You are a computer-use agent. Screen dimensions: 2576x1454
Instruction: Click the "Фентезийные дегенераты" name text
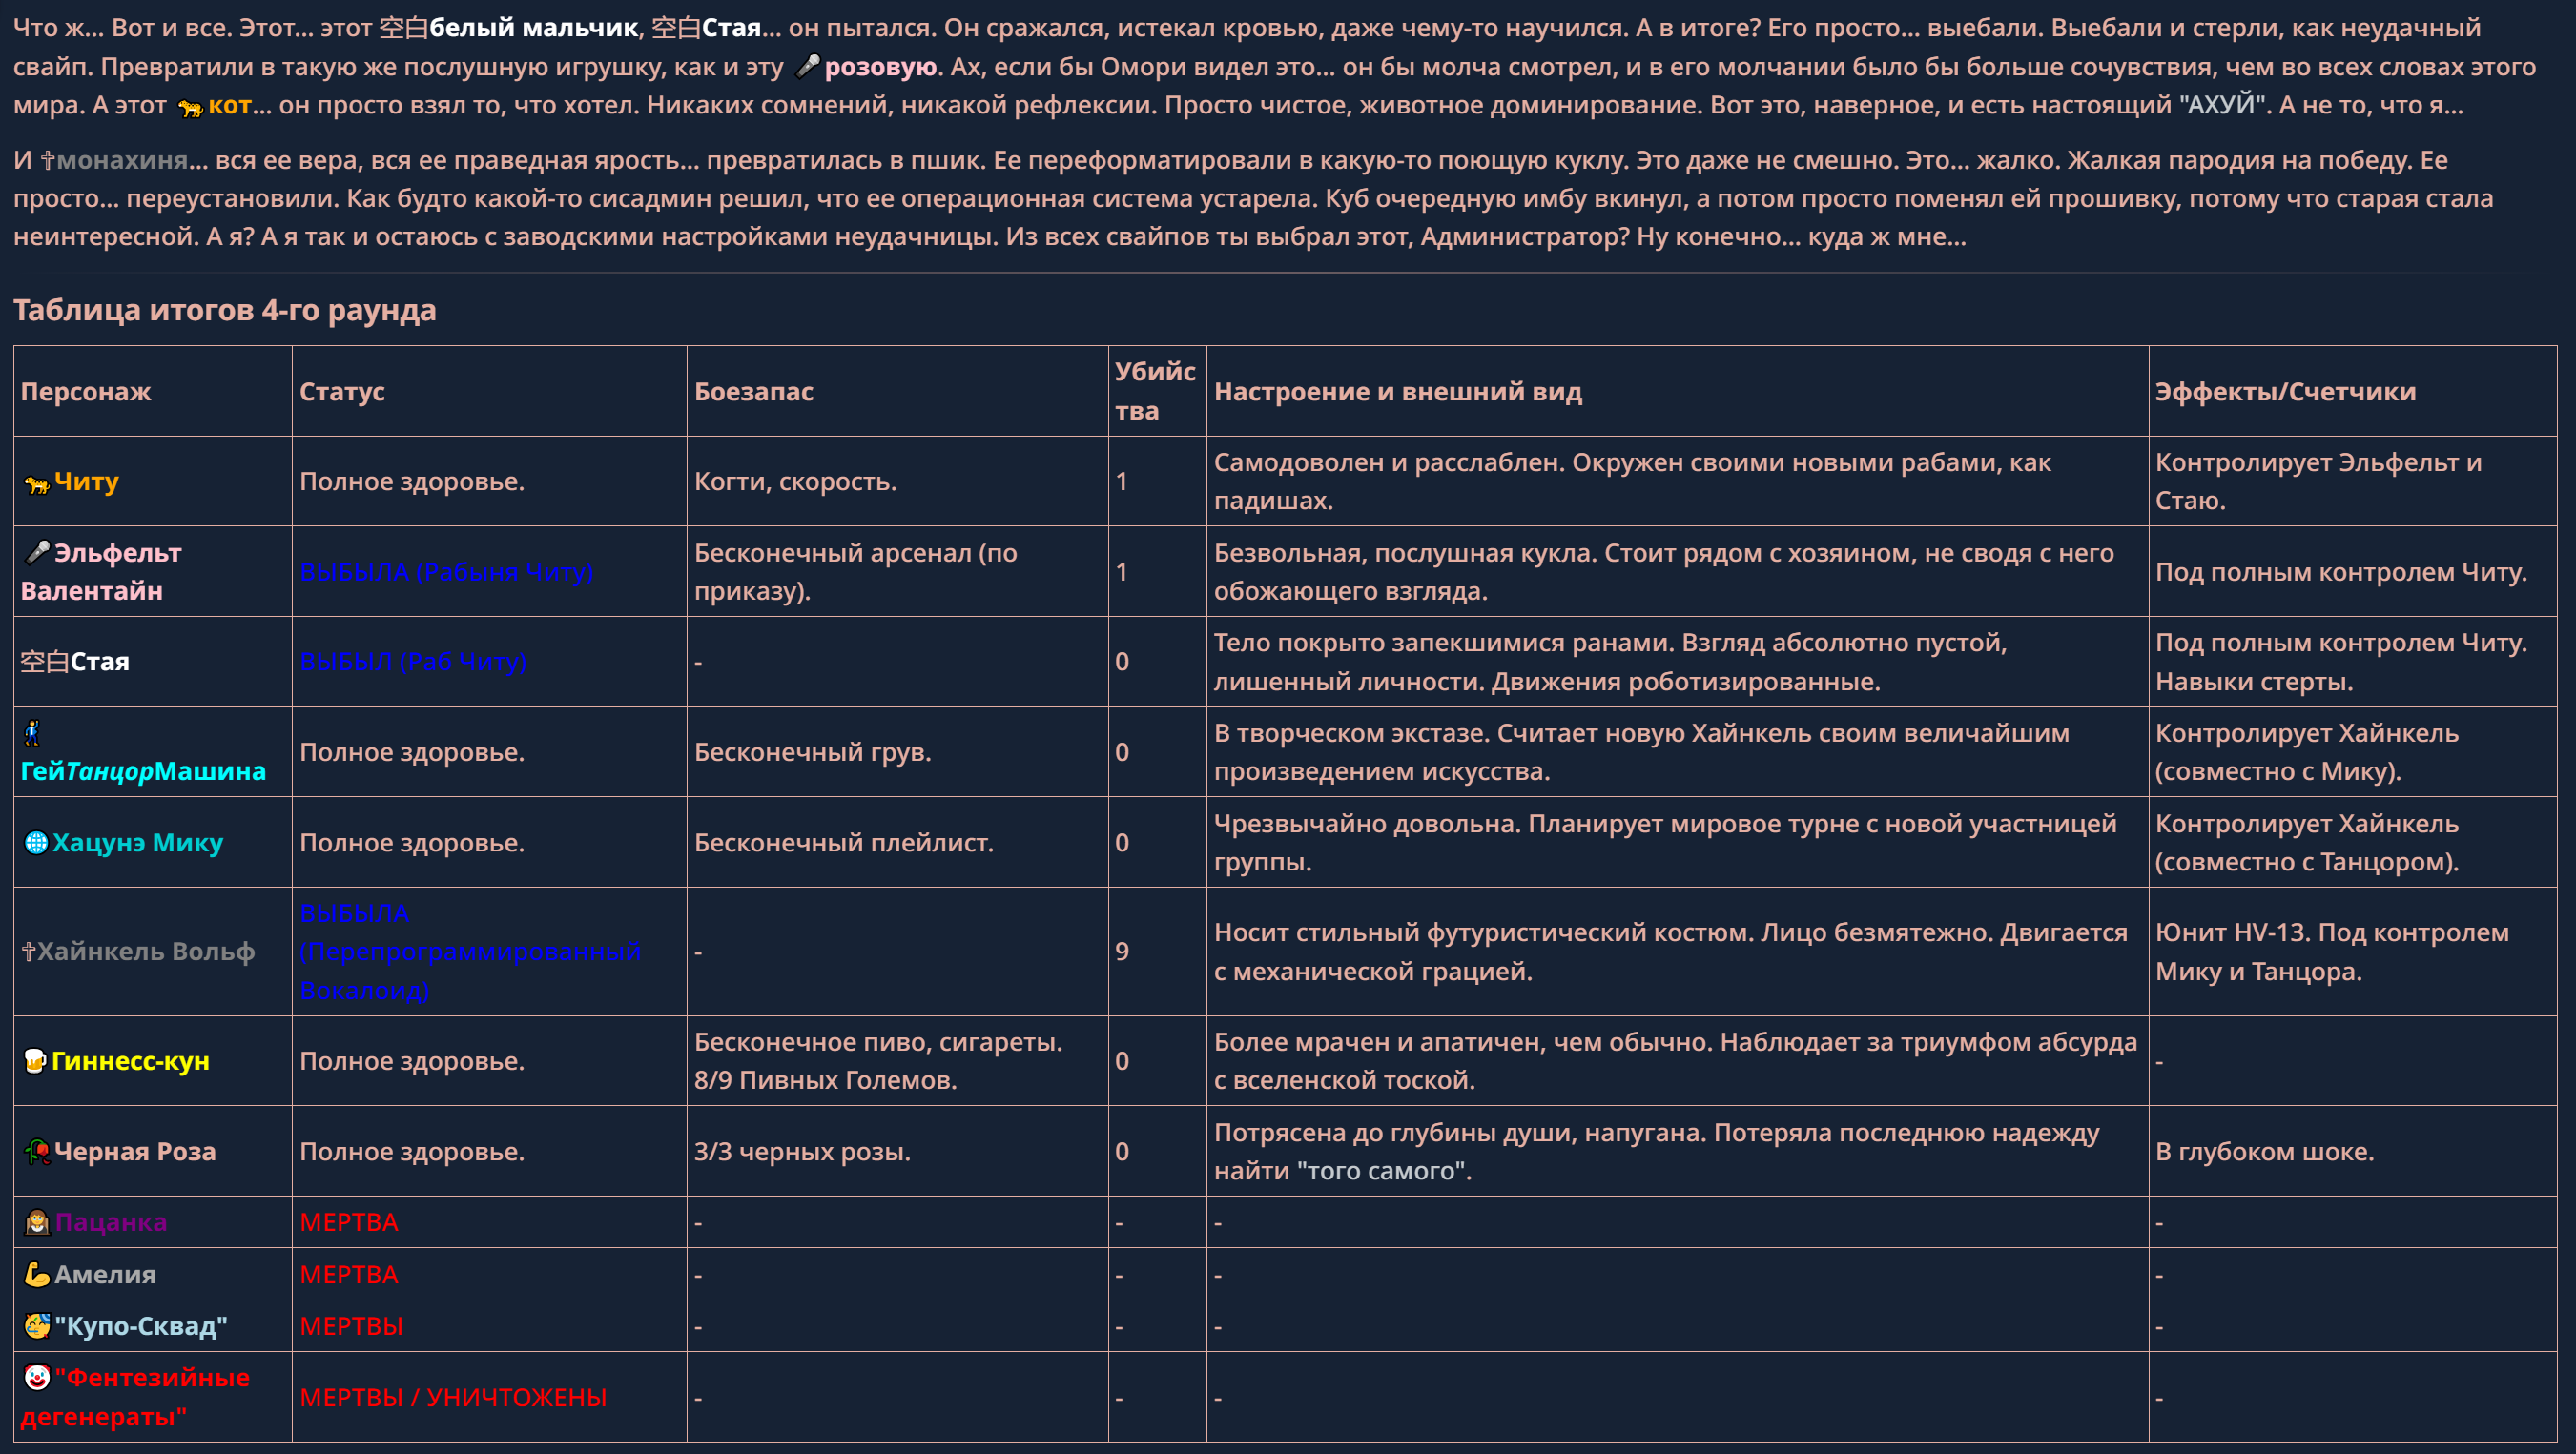click(x=135, y=1397)
